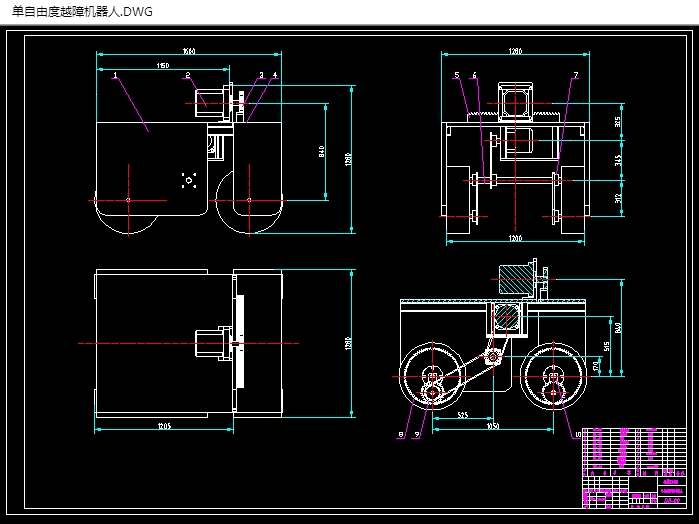Click part callout number 2
The width and height of the screenshot is (699, 524).
[187, 75]
